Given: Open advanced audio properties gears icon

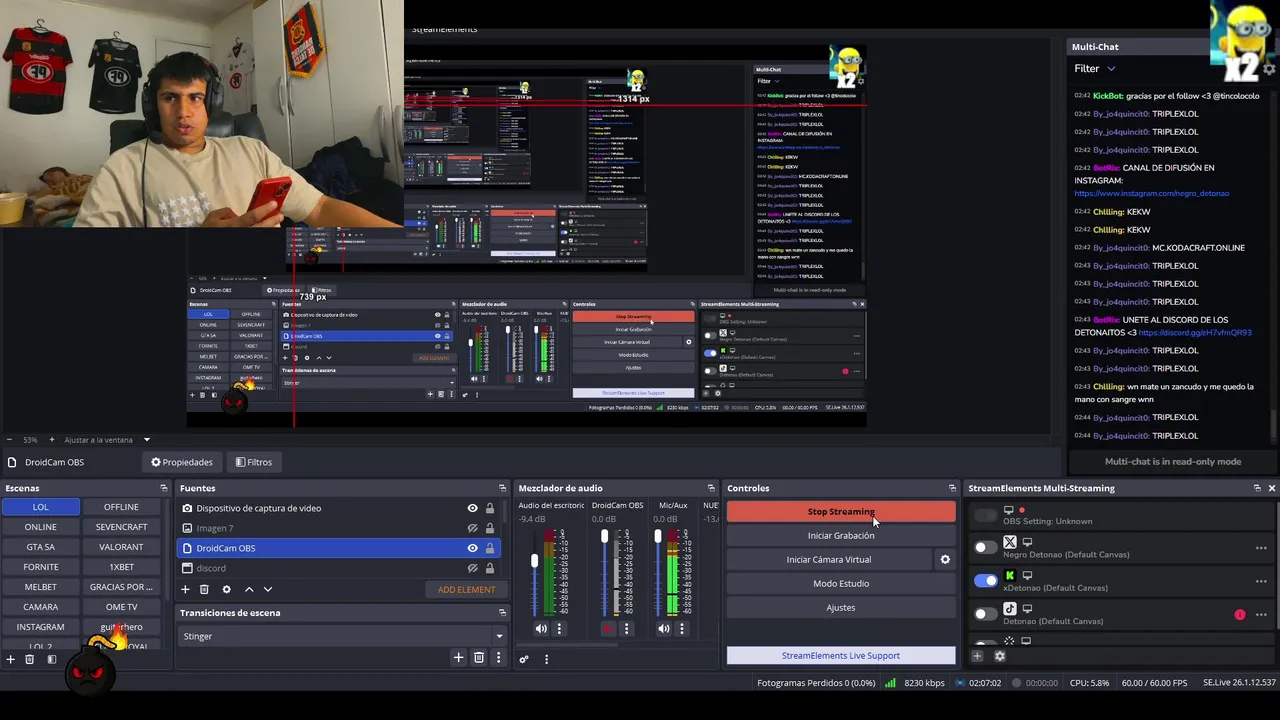Looking at the screenshot, I should click(523, 659).
